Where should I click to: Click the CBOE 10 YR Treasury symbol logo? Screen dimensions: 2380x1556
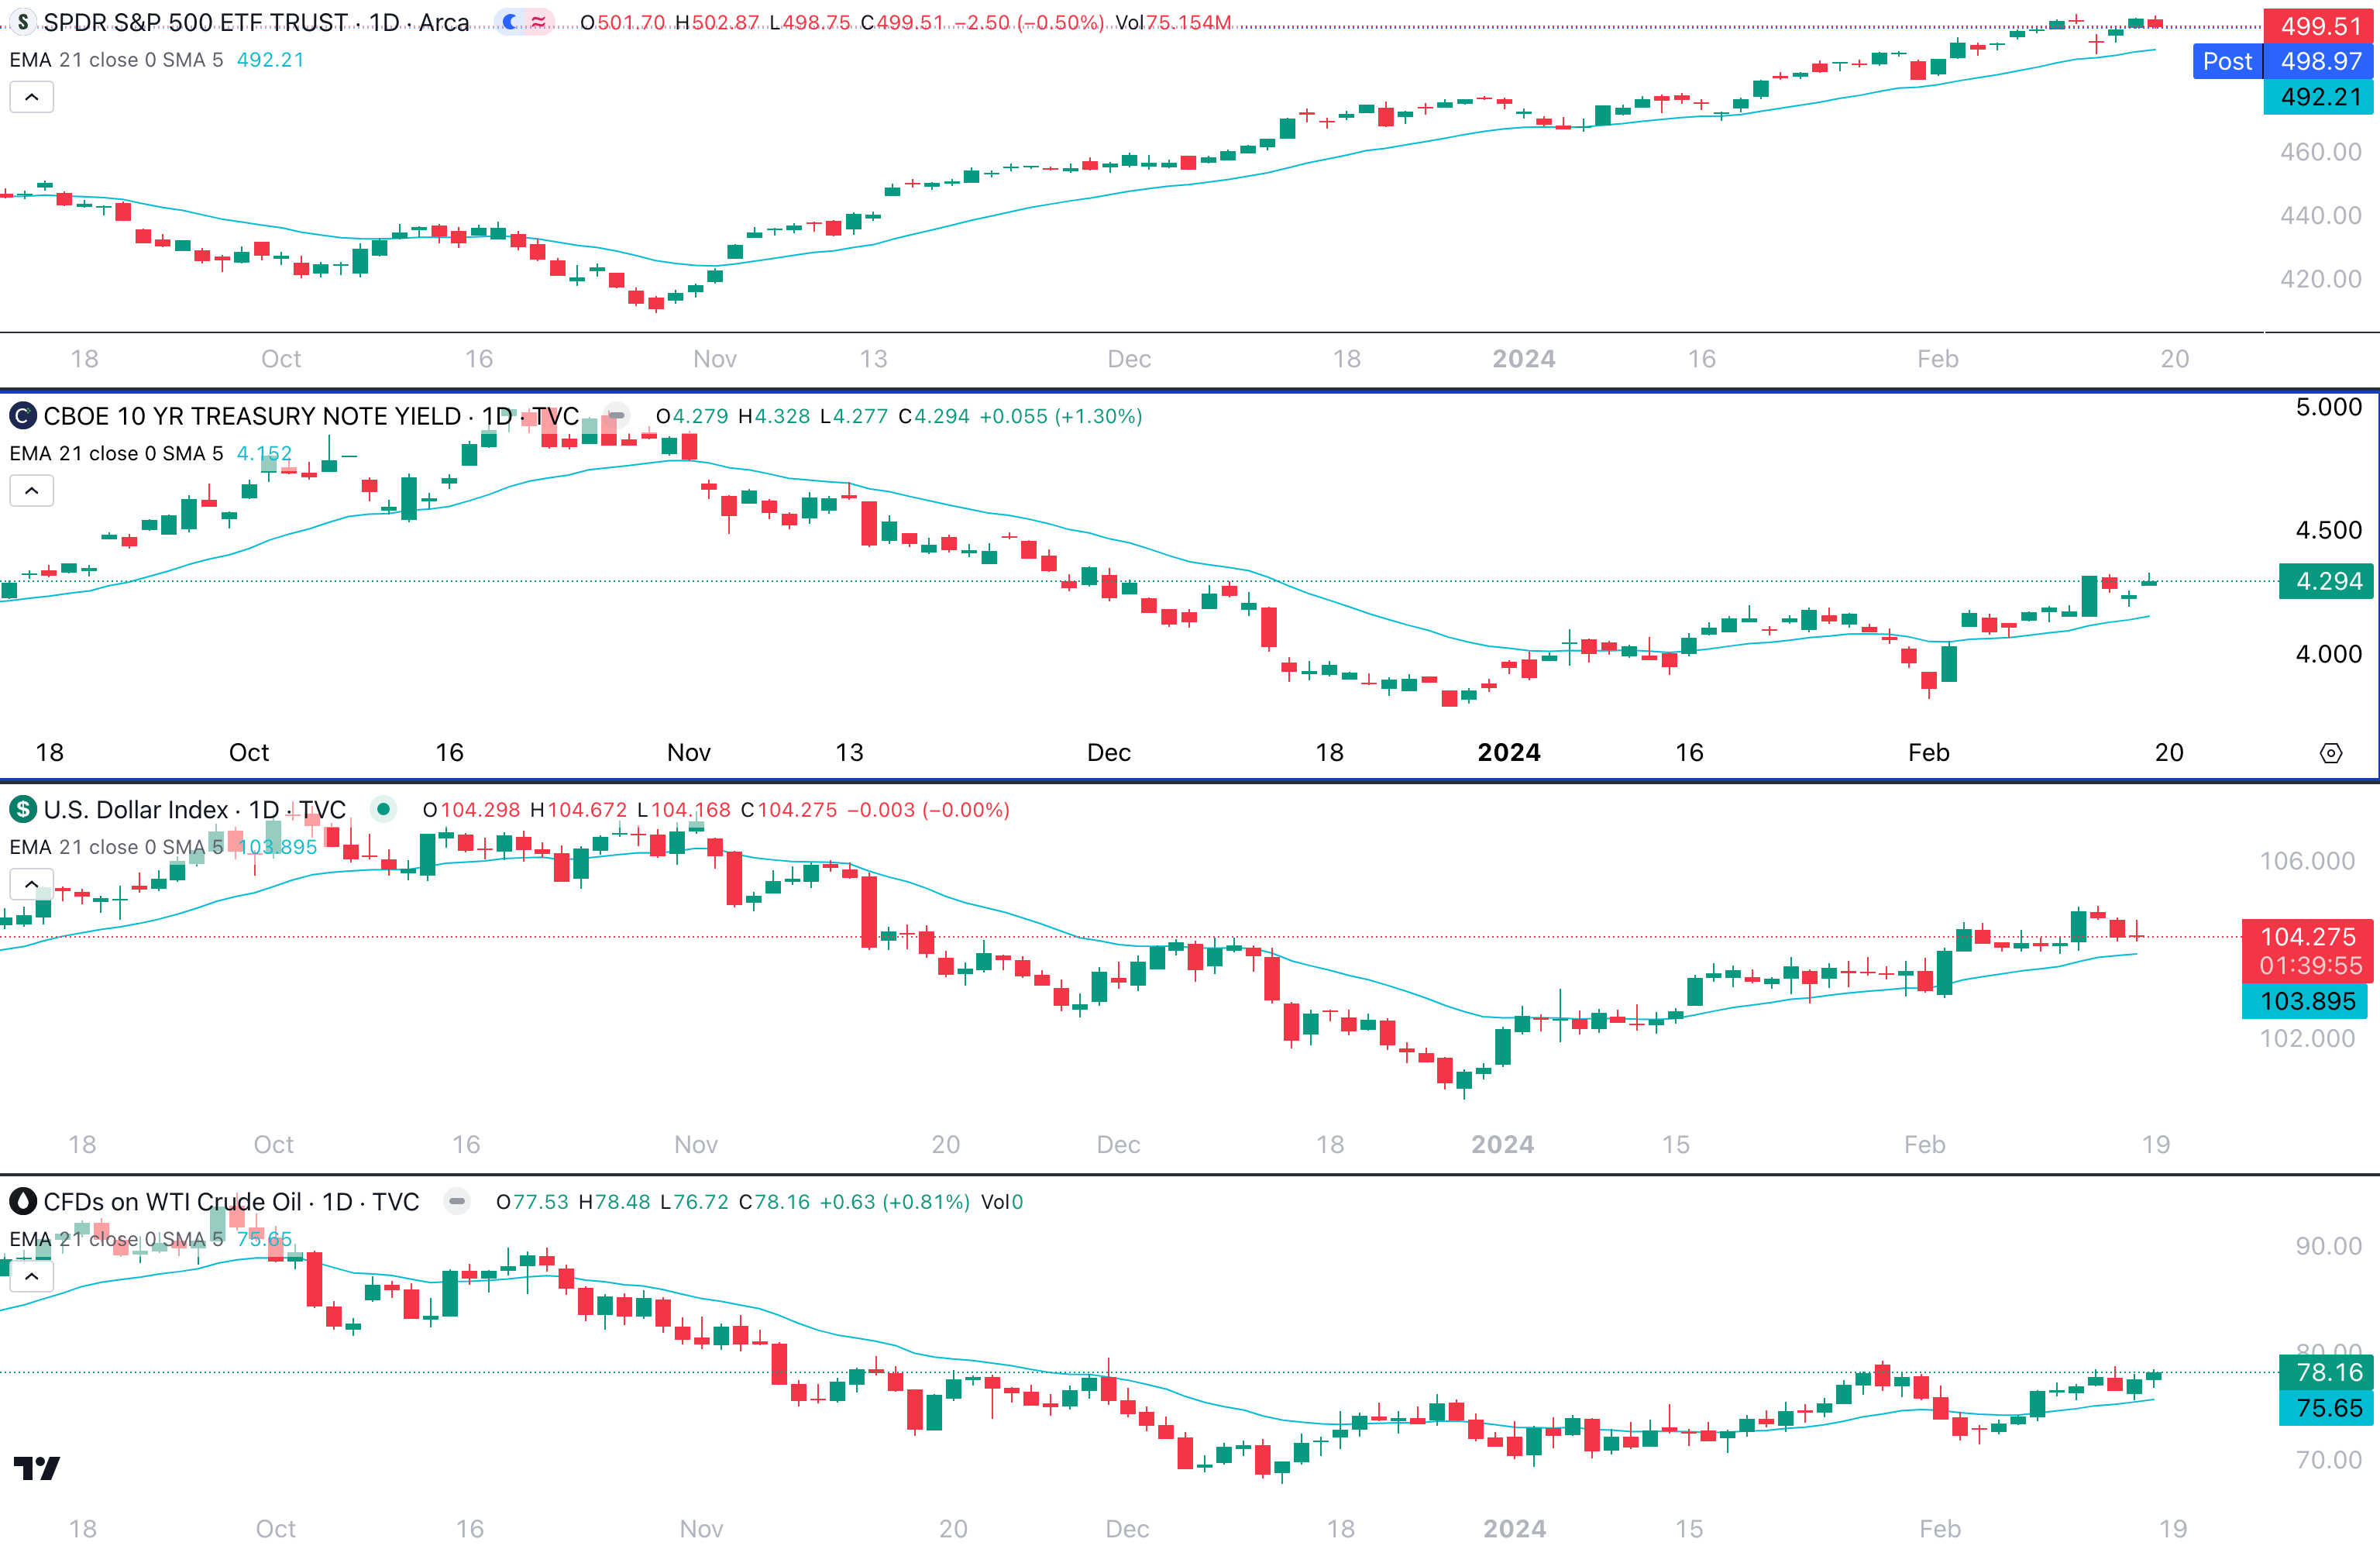point(23,416)
